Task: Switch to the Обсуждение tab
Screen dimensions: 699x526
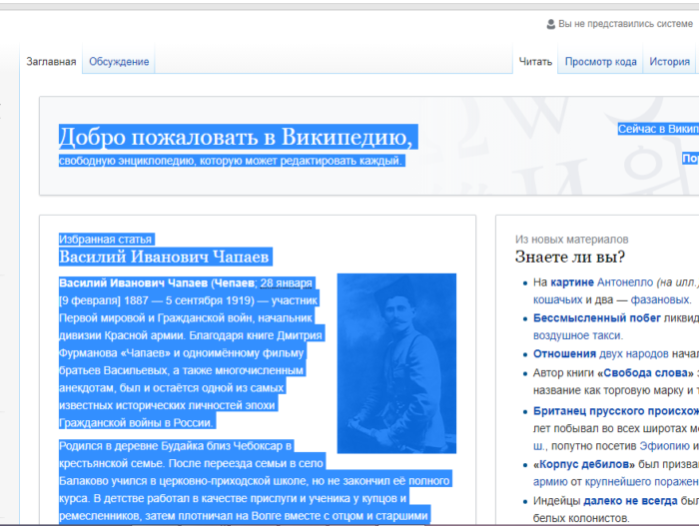Action: 119,62
